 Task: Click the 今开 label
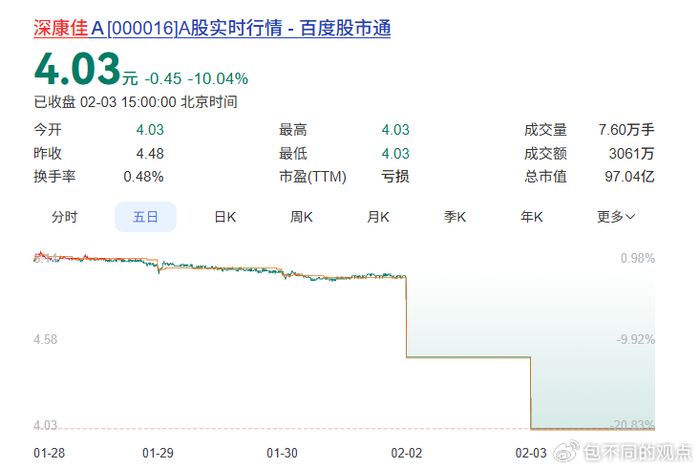pos(48,130)
